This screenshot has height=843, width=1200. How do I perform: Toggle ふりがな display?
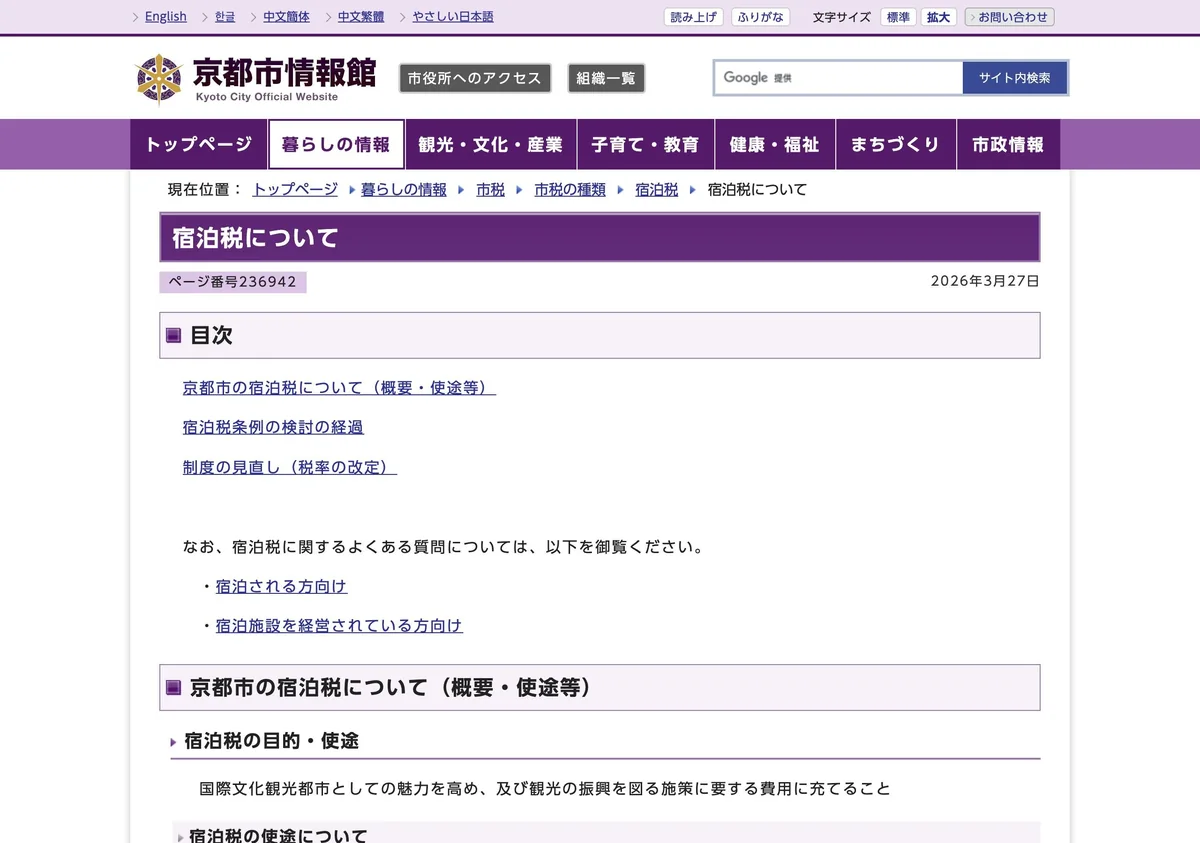[x=760, y=17]
